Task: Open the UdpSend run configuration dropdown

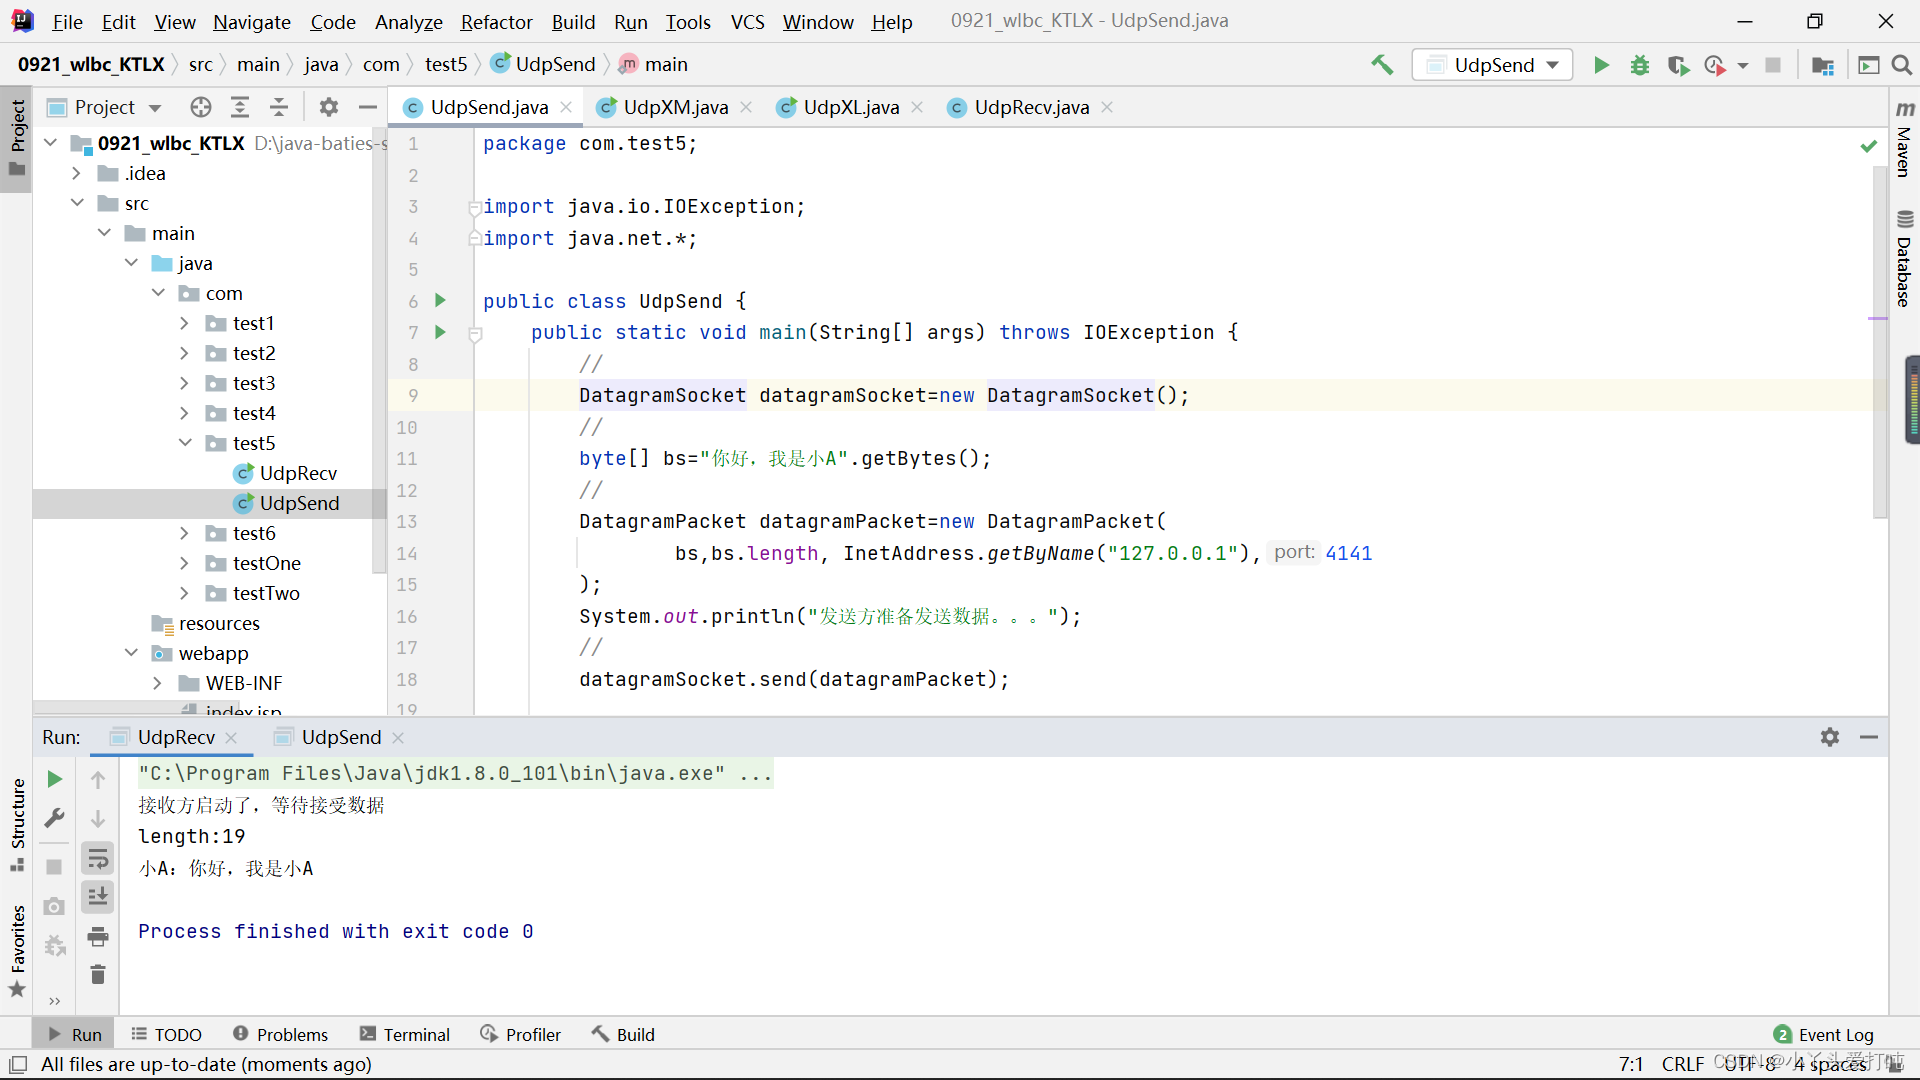Action: pyautogui.click(x=1492, y=65)
